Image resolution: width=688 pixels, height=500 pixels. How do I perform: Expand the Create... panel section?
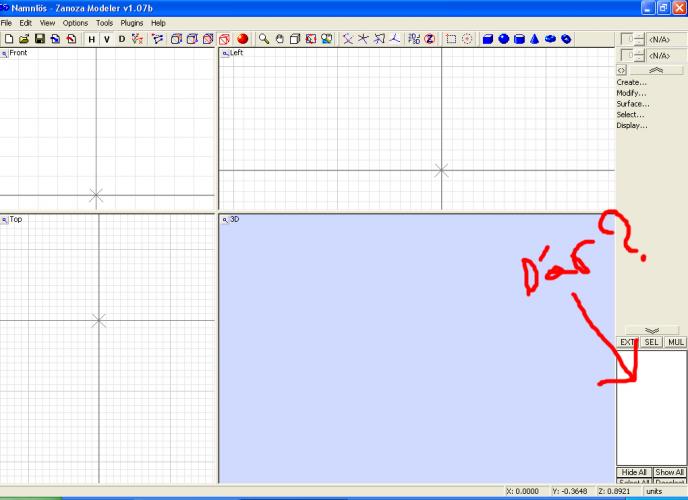[631, 82]
